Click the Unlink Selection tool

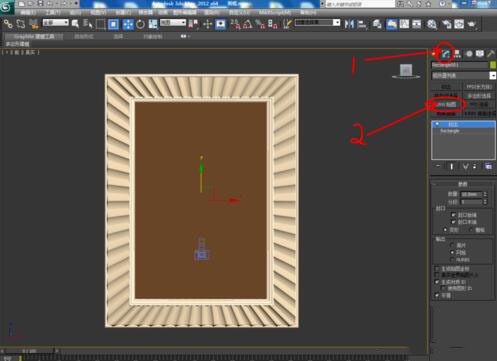point(21,24)
